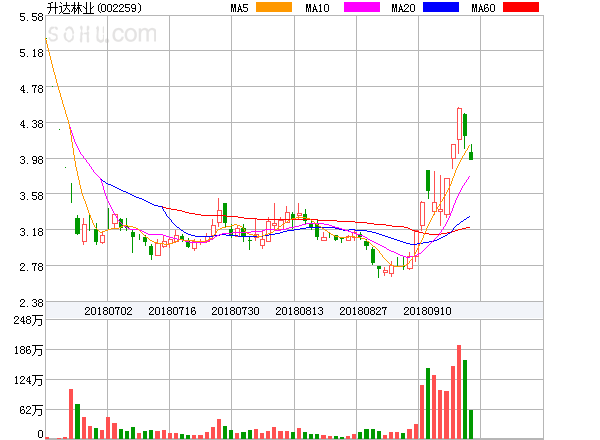Click the 124万 volume axis label
Screen dimensions: 600x440
click(x=28, y=380)
